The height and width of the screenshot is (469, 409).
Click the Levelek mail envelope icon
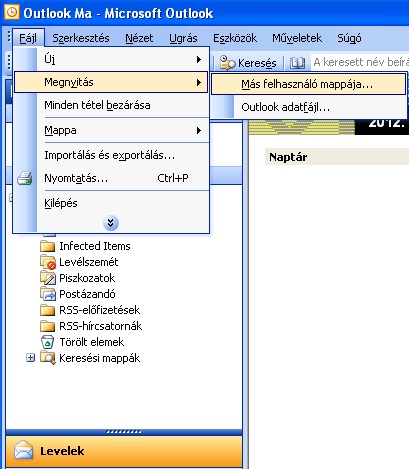pos(24,451)
